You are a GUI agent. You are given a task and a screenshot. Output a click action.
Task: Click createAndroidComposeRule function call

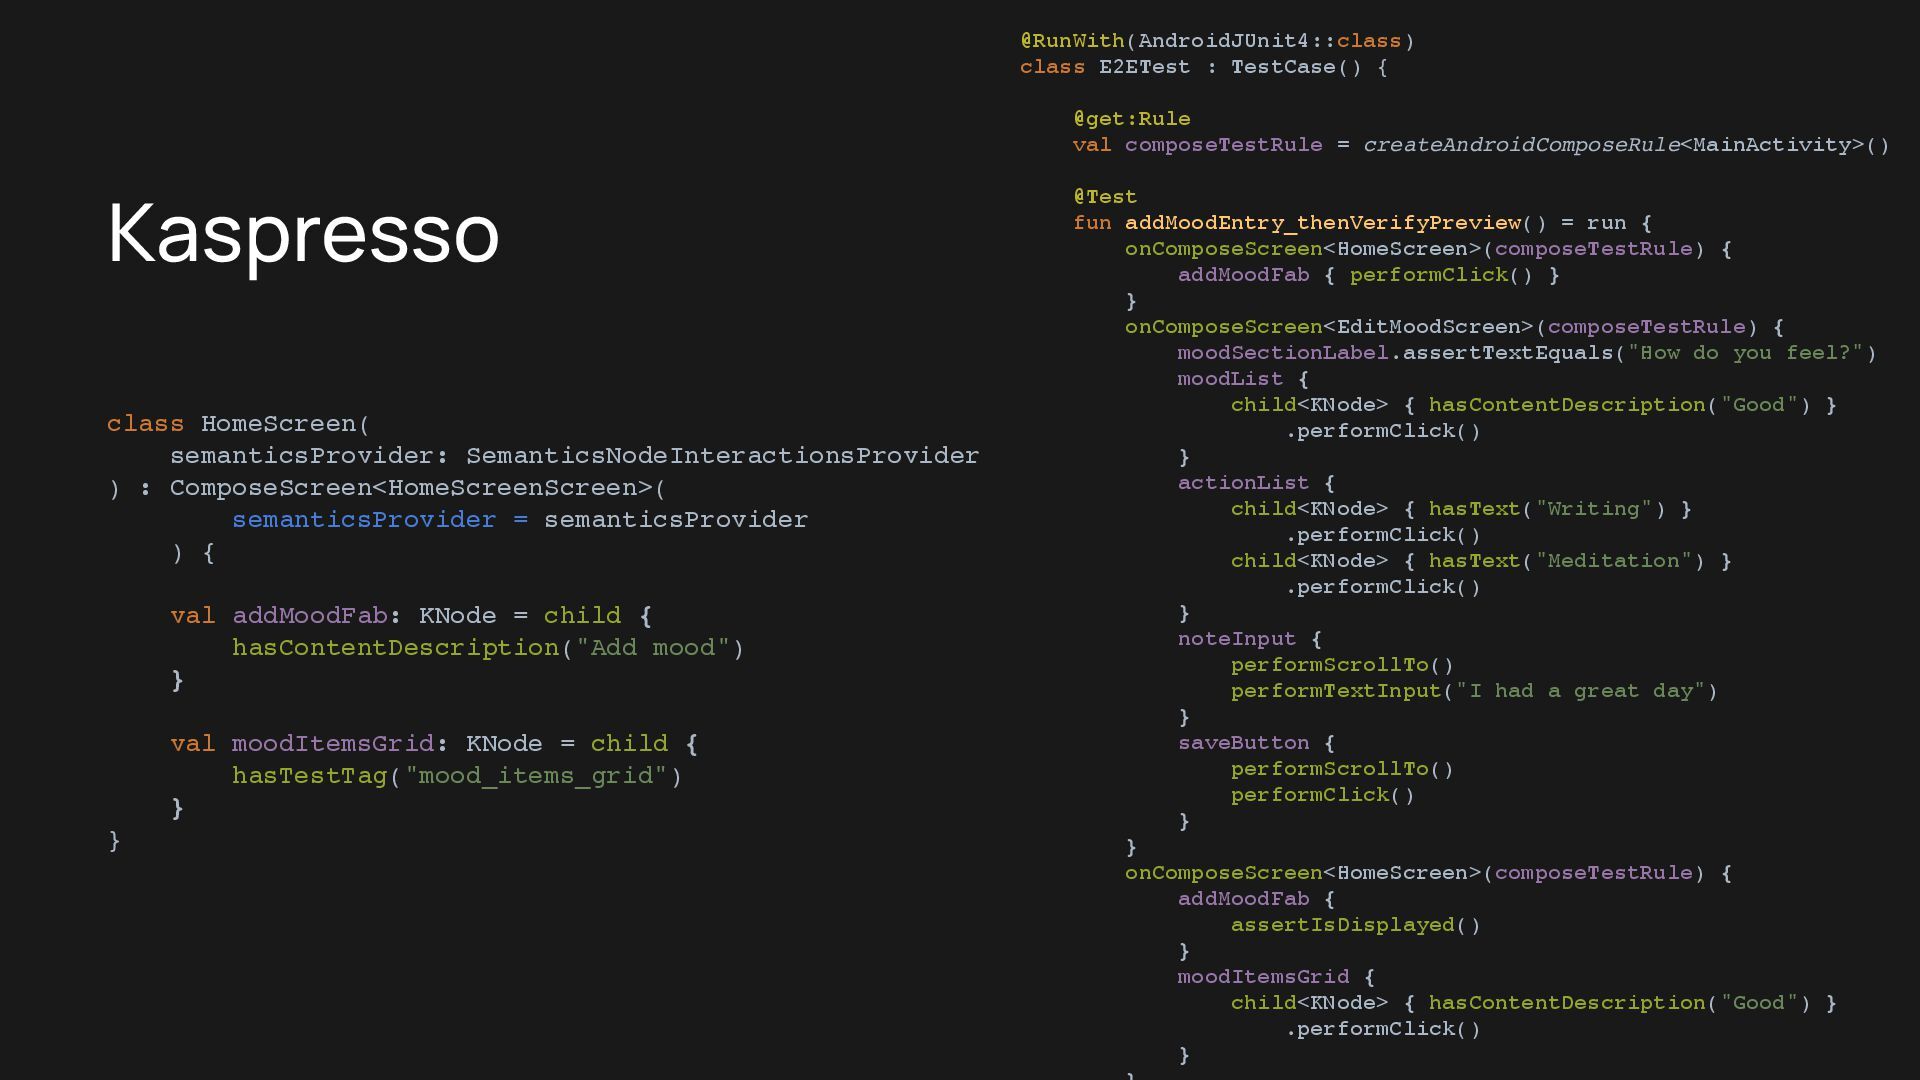pos(1520,145)
